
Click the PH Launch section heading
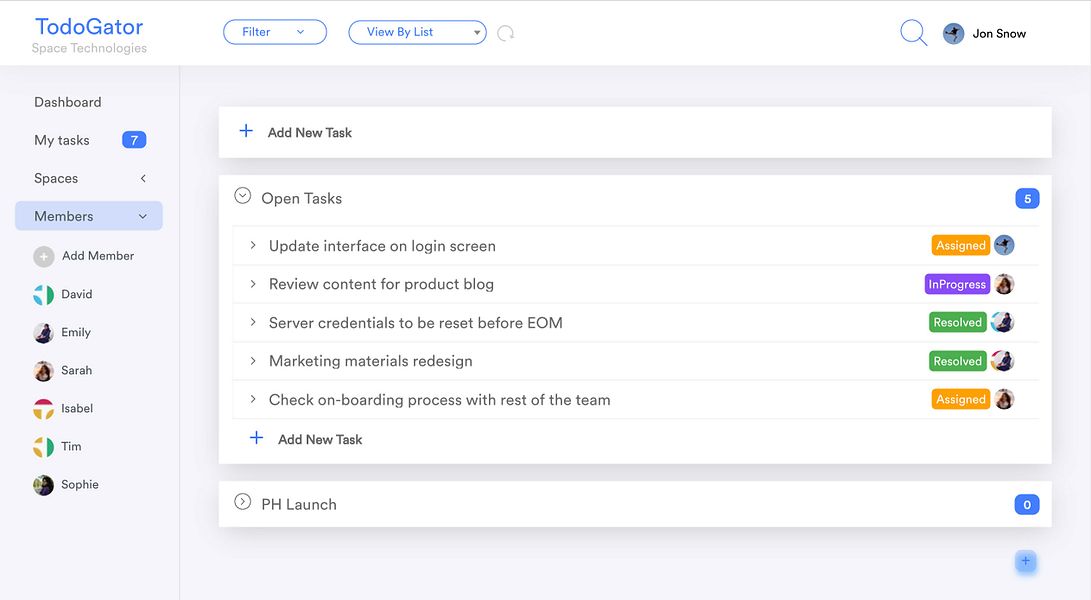tap(298, 505)
